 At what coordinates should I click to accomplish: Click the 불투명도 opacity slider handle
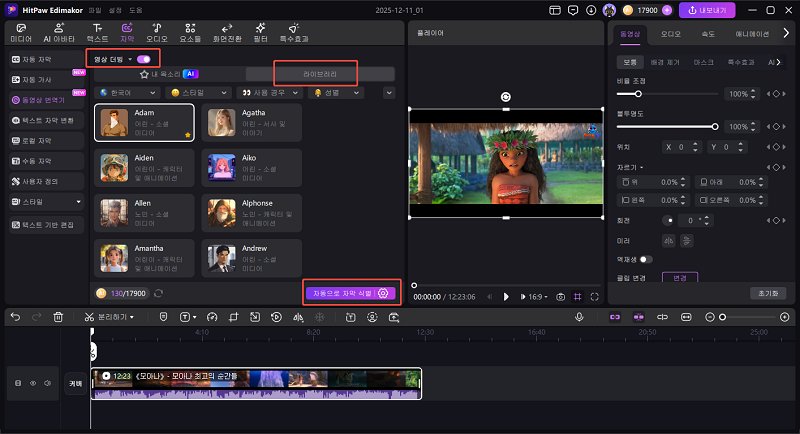(715, 126)
